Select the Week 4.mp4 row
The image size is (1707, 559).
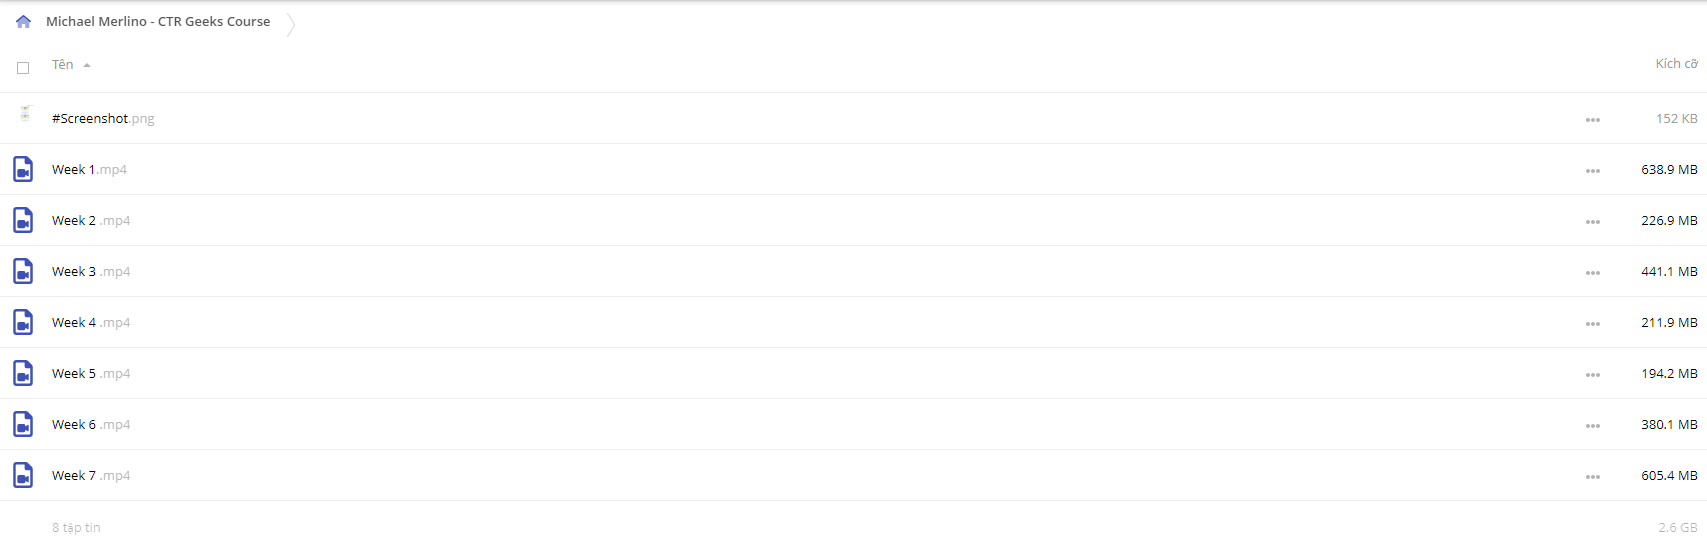coord(853,322)
